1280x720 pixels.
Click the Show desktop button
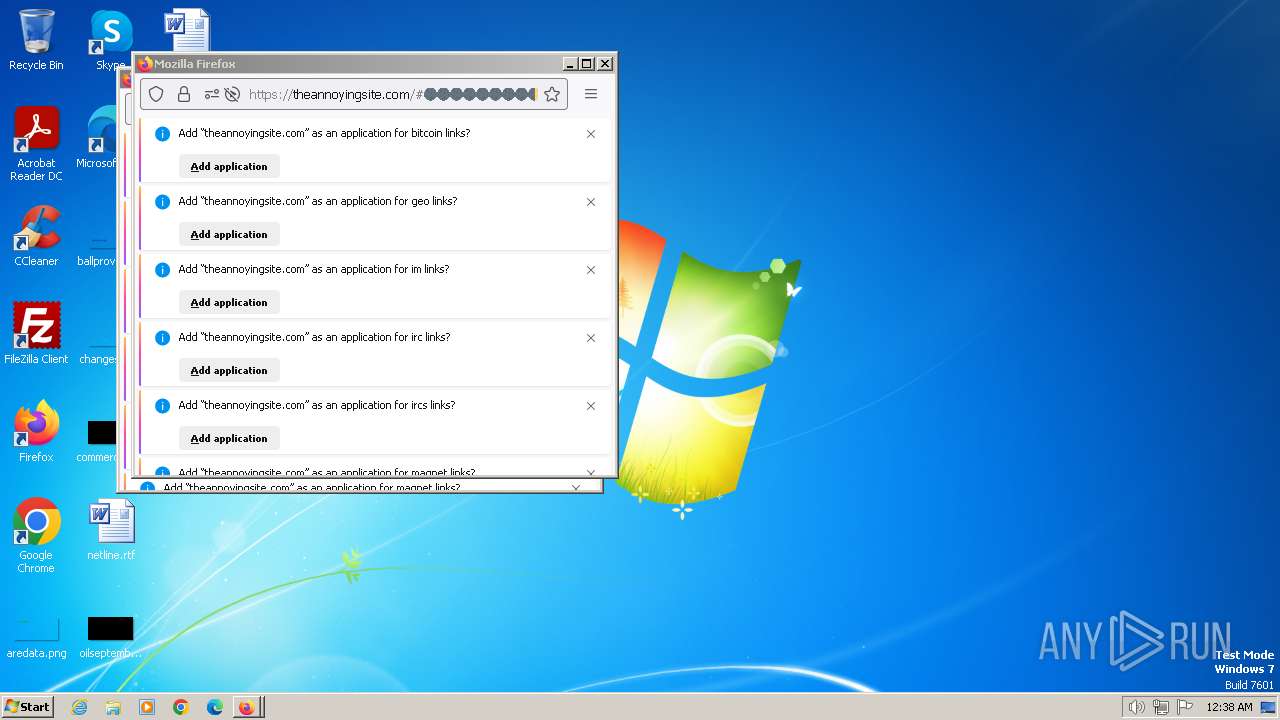[1268, 707]
